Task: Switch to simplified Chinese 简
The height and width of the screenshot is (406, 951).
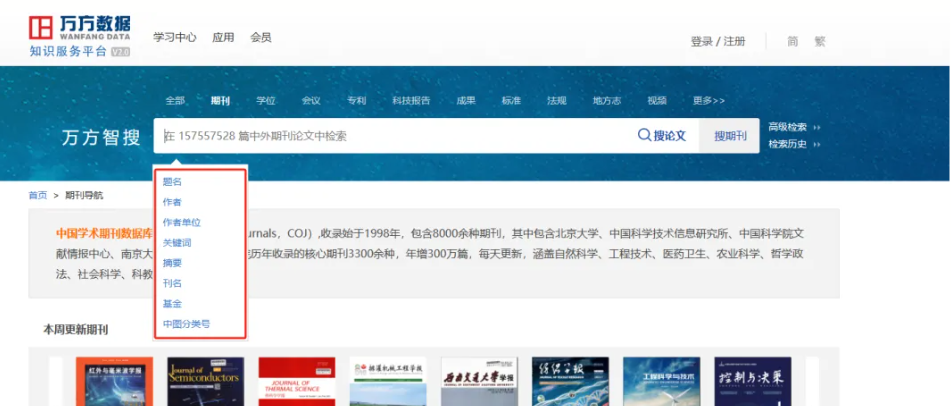Action: 792,41
